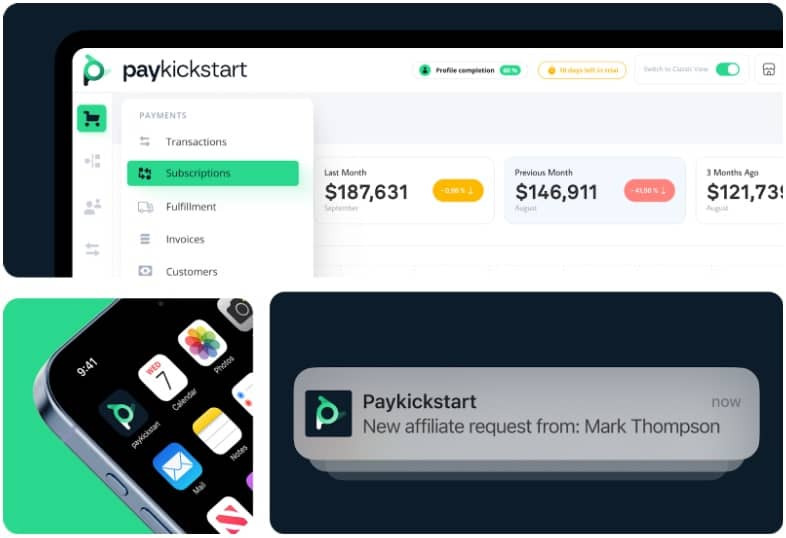Screen dimensions: 786x538
Task: Tap the Notes app icon on phone
Action: 217,431
